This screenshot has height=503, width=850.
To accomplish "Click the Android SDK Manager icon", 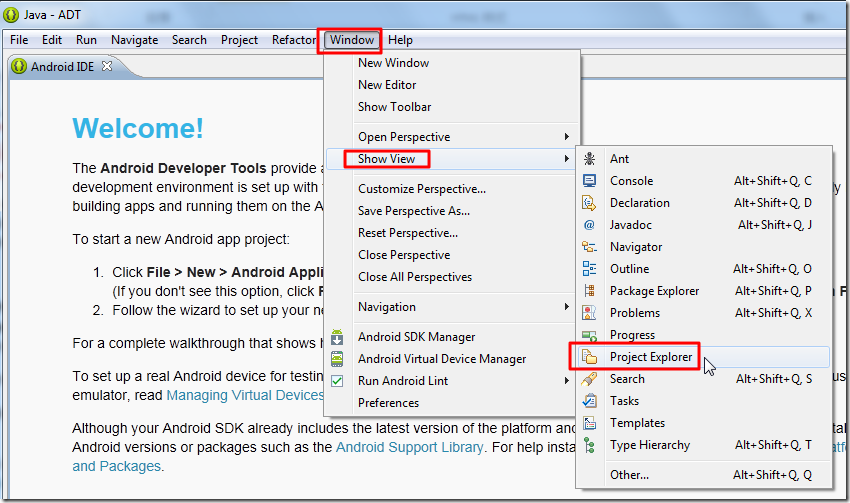I will [x=337, y=337].
